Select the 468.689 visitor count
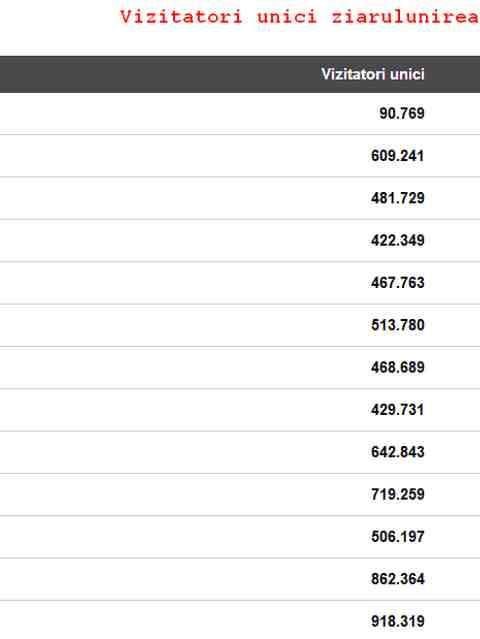The image size is (480, 639). (398, 367)
